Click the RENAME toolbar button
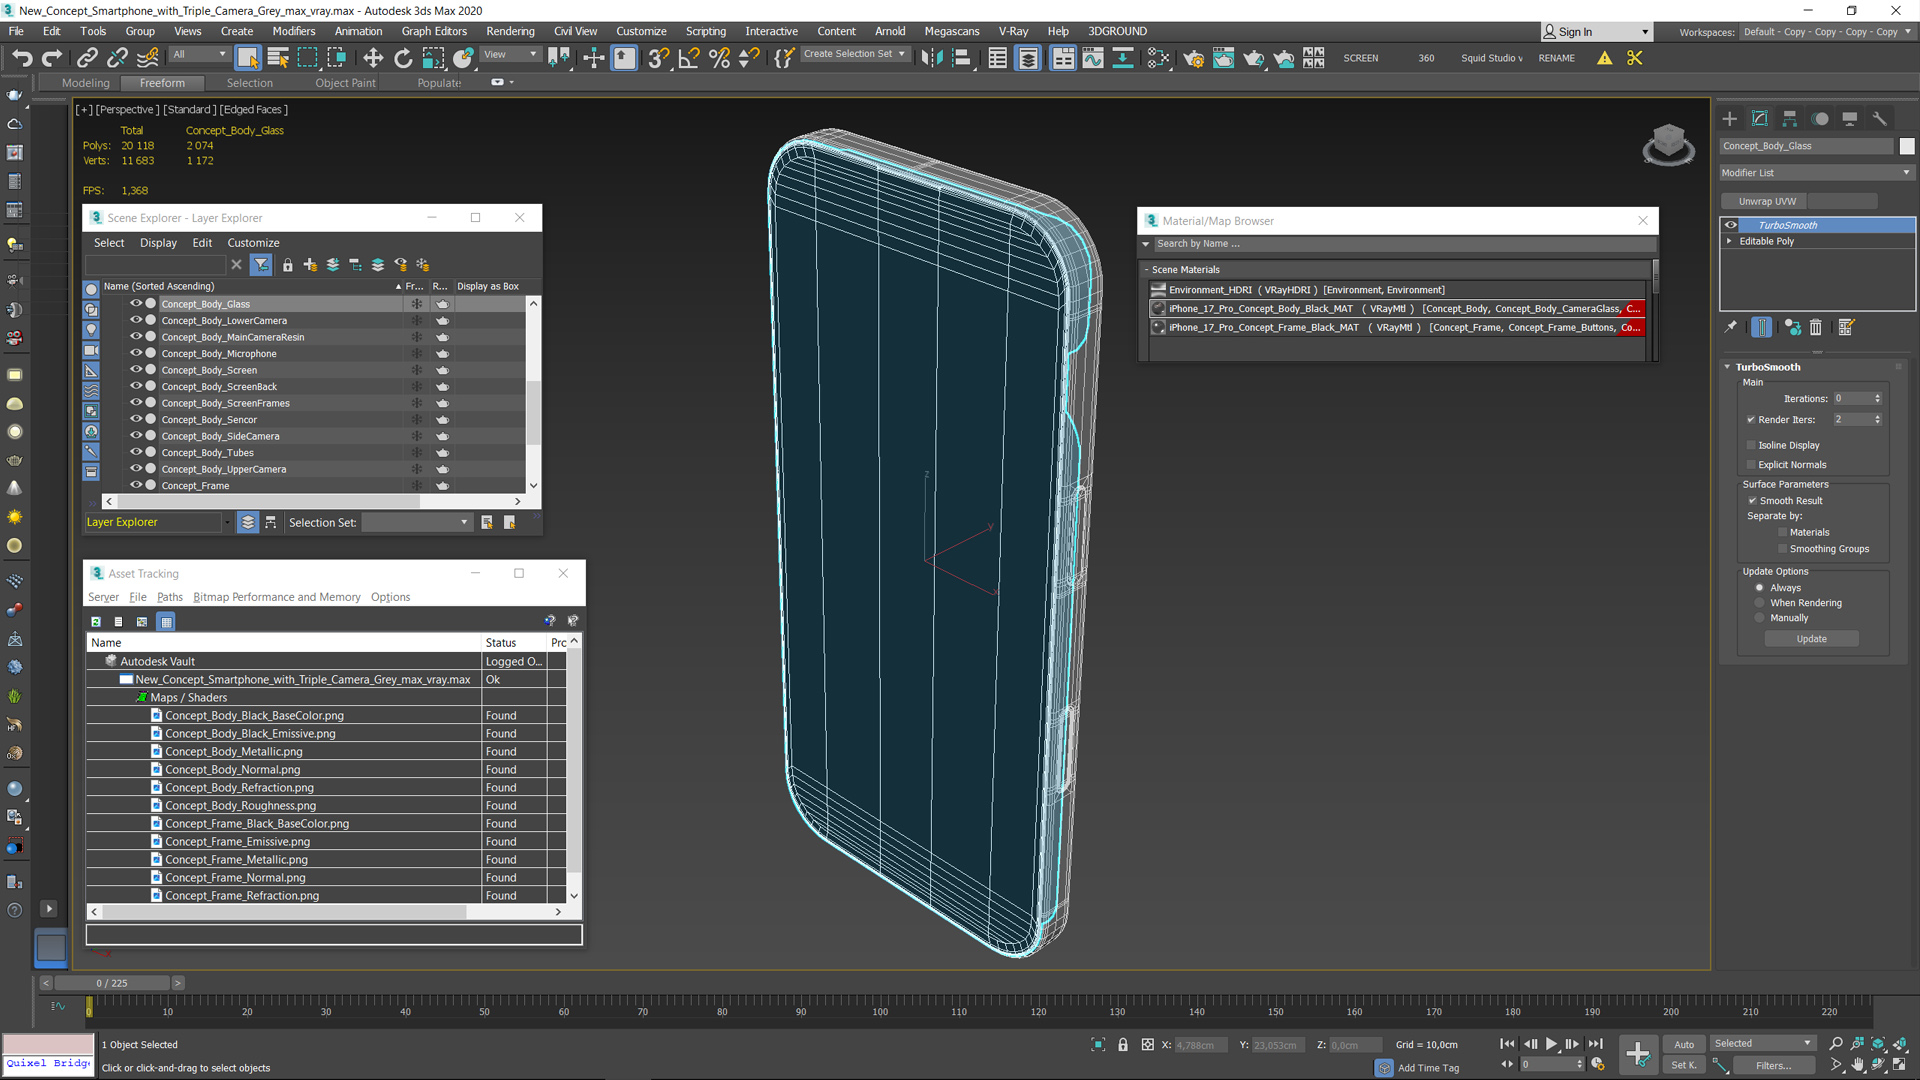Image resolution: width=1920 pixels, height=1080 pixels. click(1556, 58)
